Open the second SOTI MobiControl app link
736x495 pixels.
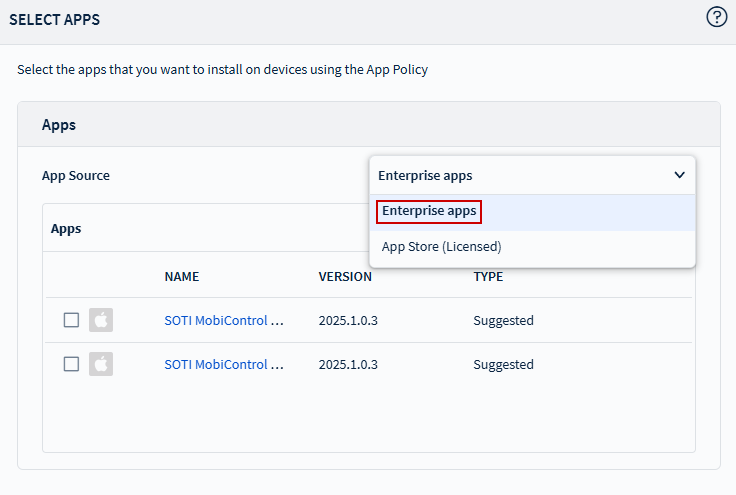pos(223,365)
